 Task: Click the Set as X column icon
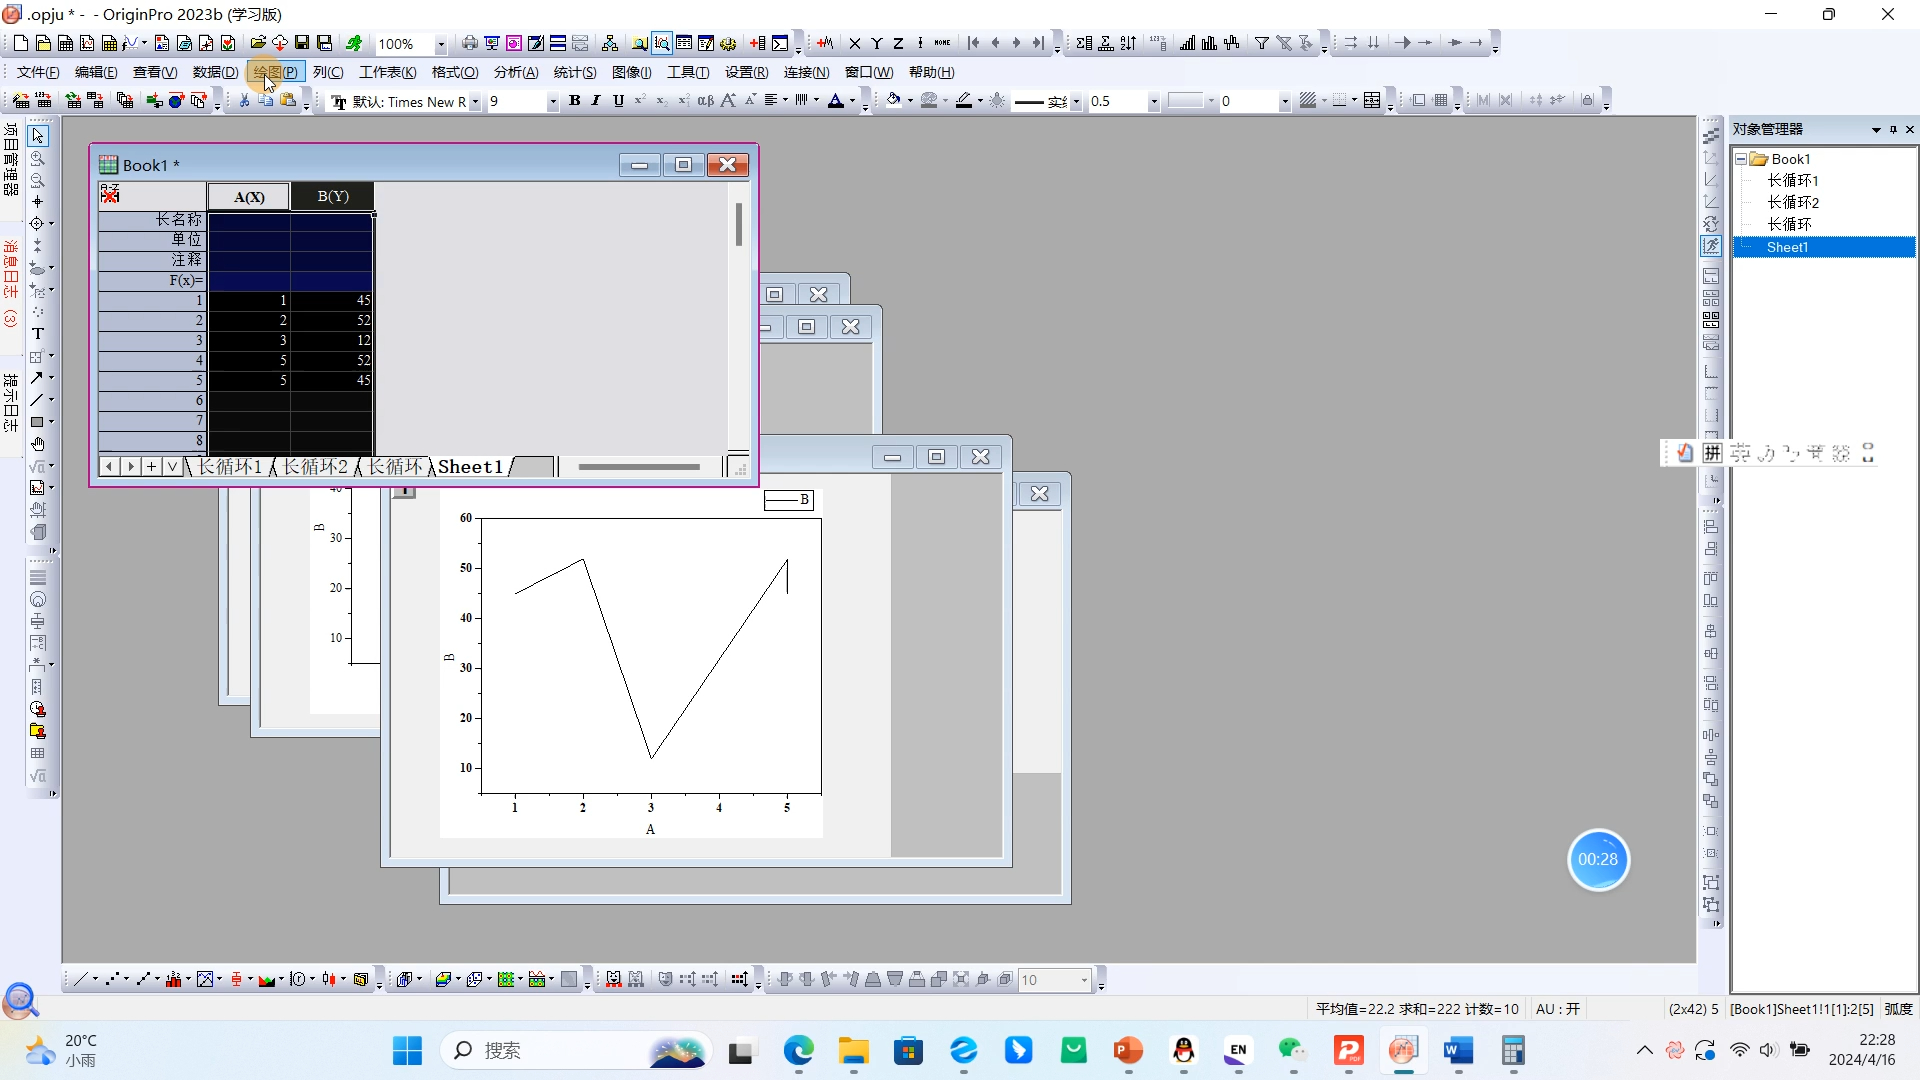[x=855, y=43]
